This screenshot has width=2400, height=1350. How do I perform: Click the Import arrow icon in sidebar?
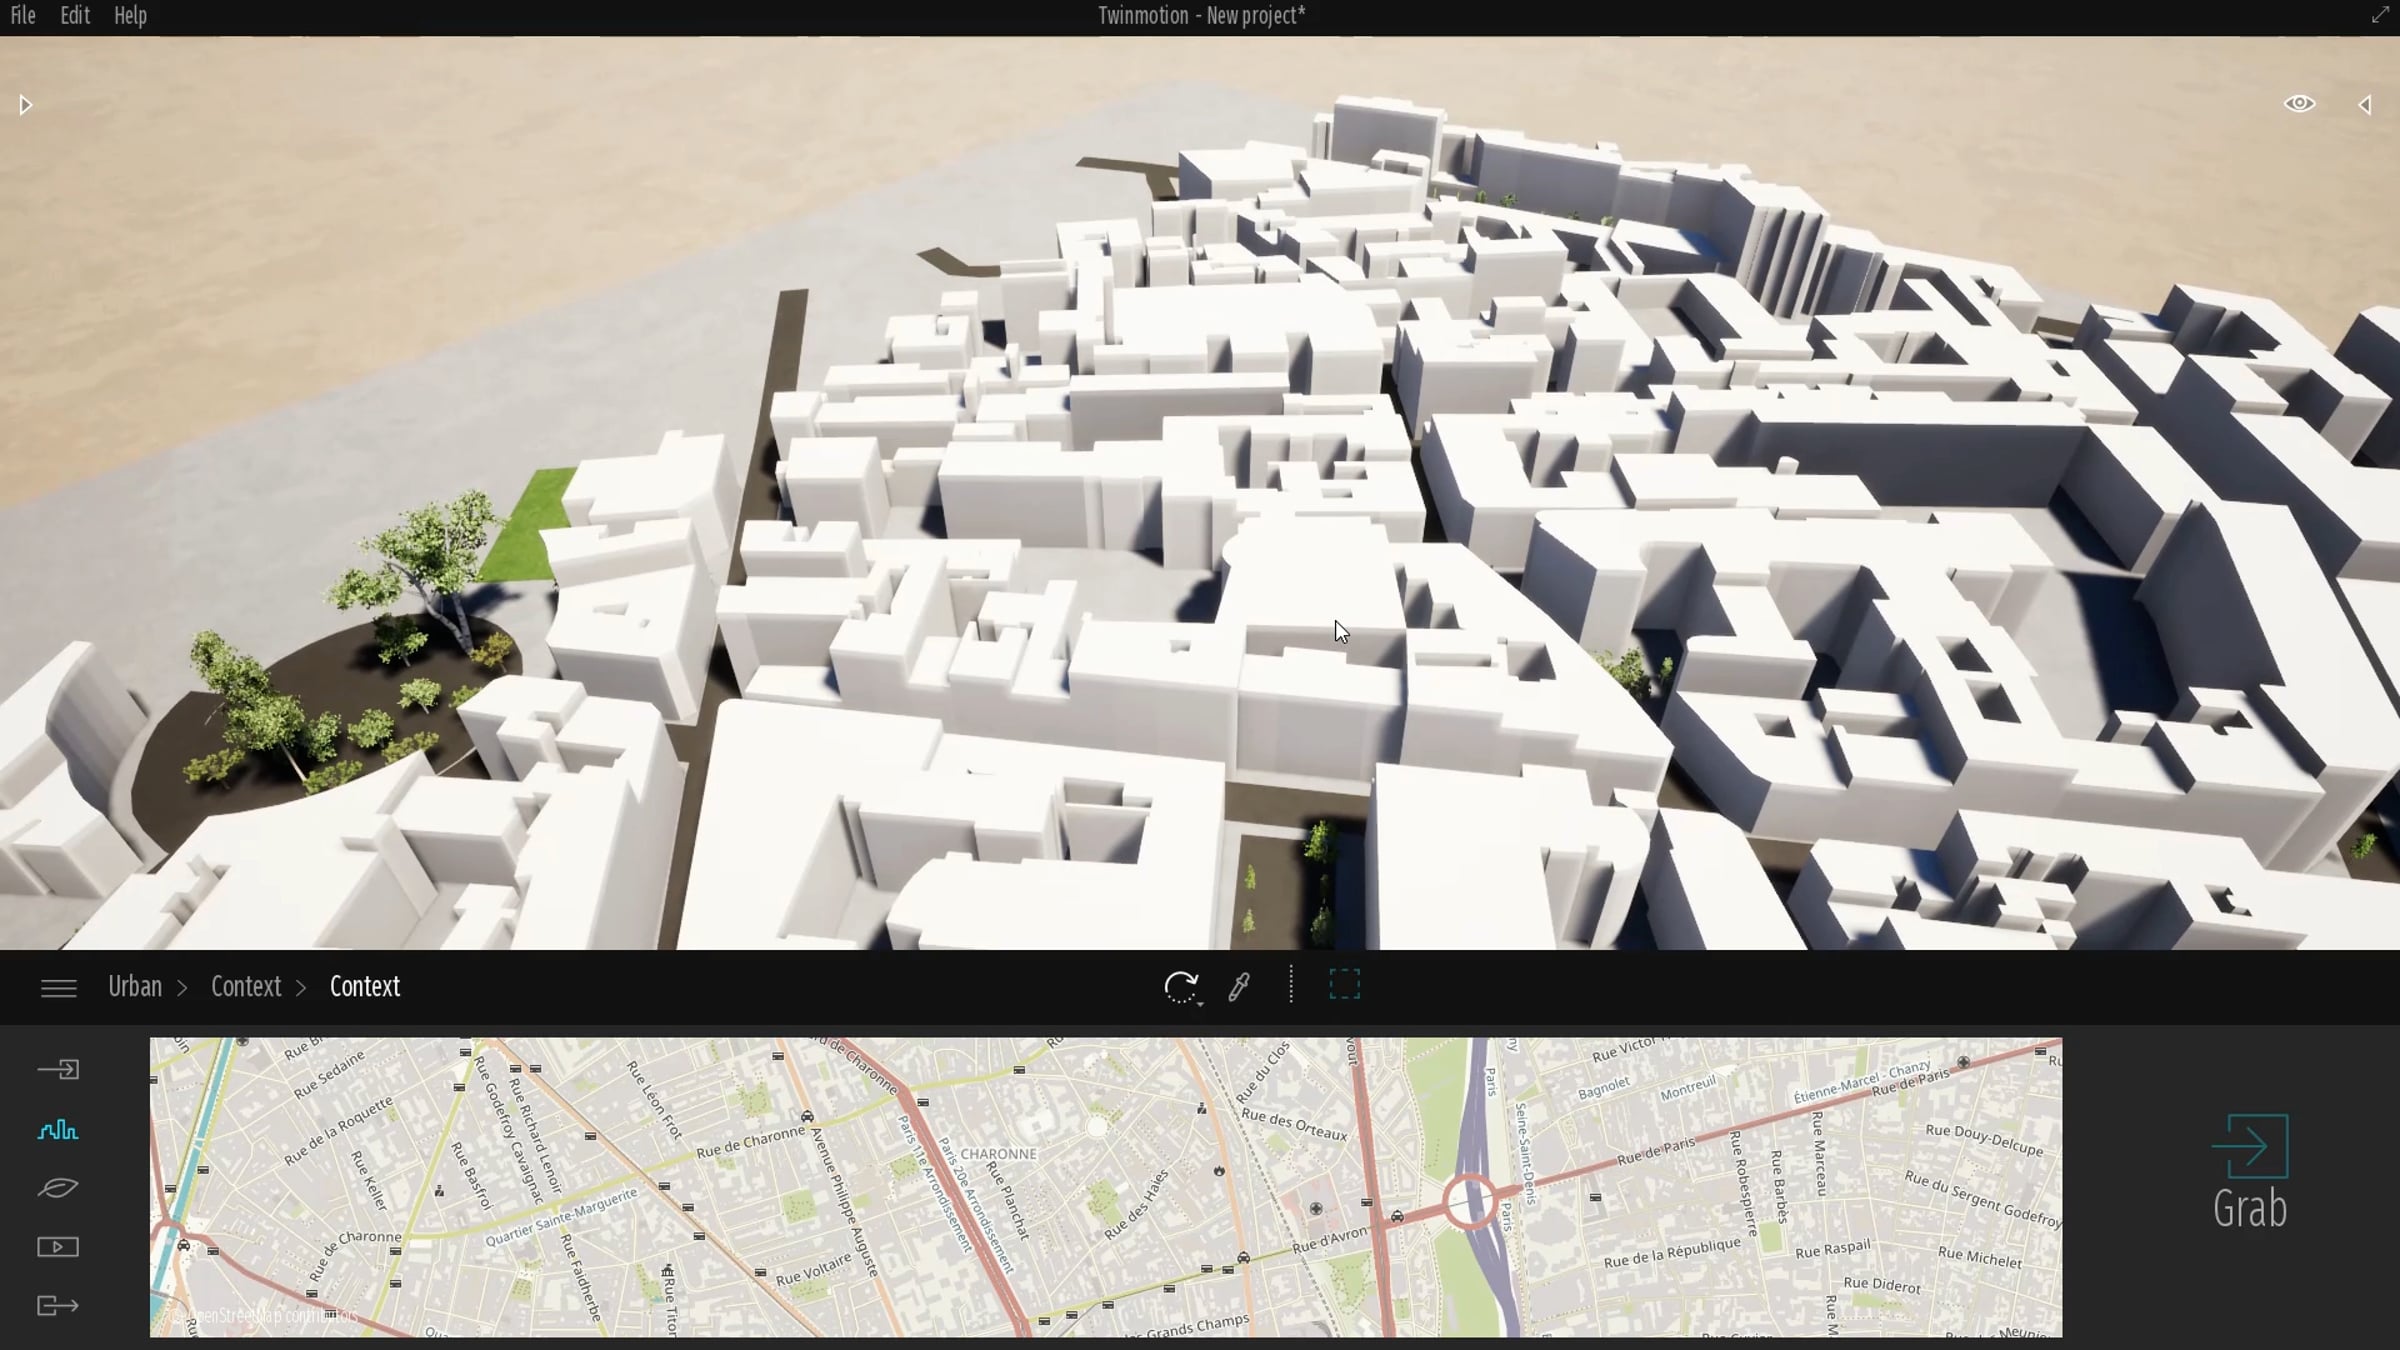pyautogui.click(x=58, y=1070)
